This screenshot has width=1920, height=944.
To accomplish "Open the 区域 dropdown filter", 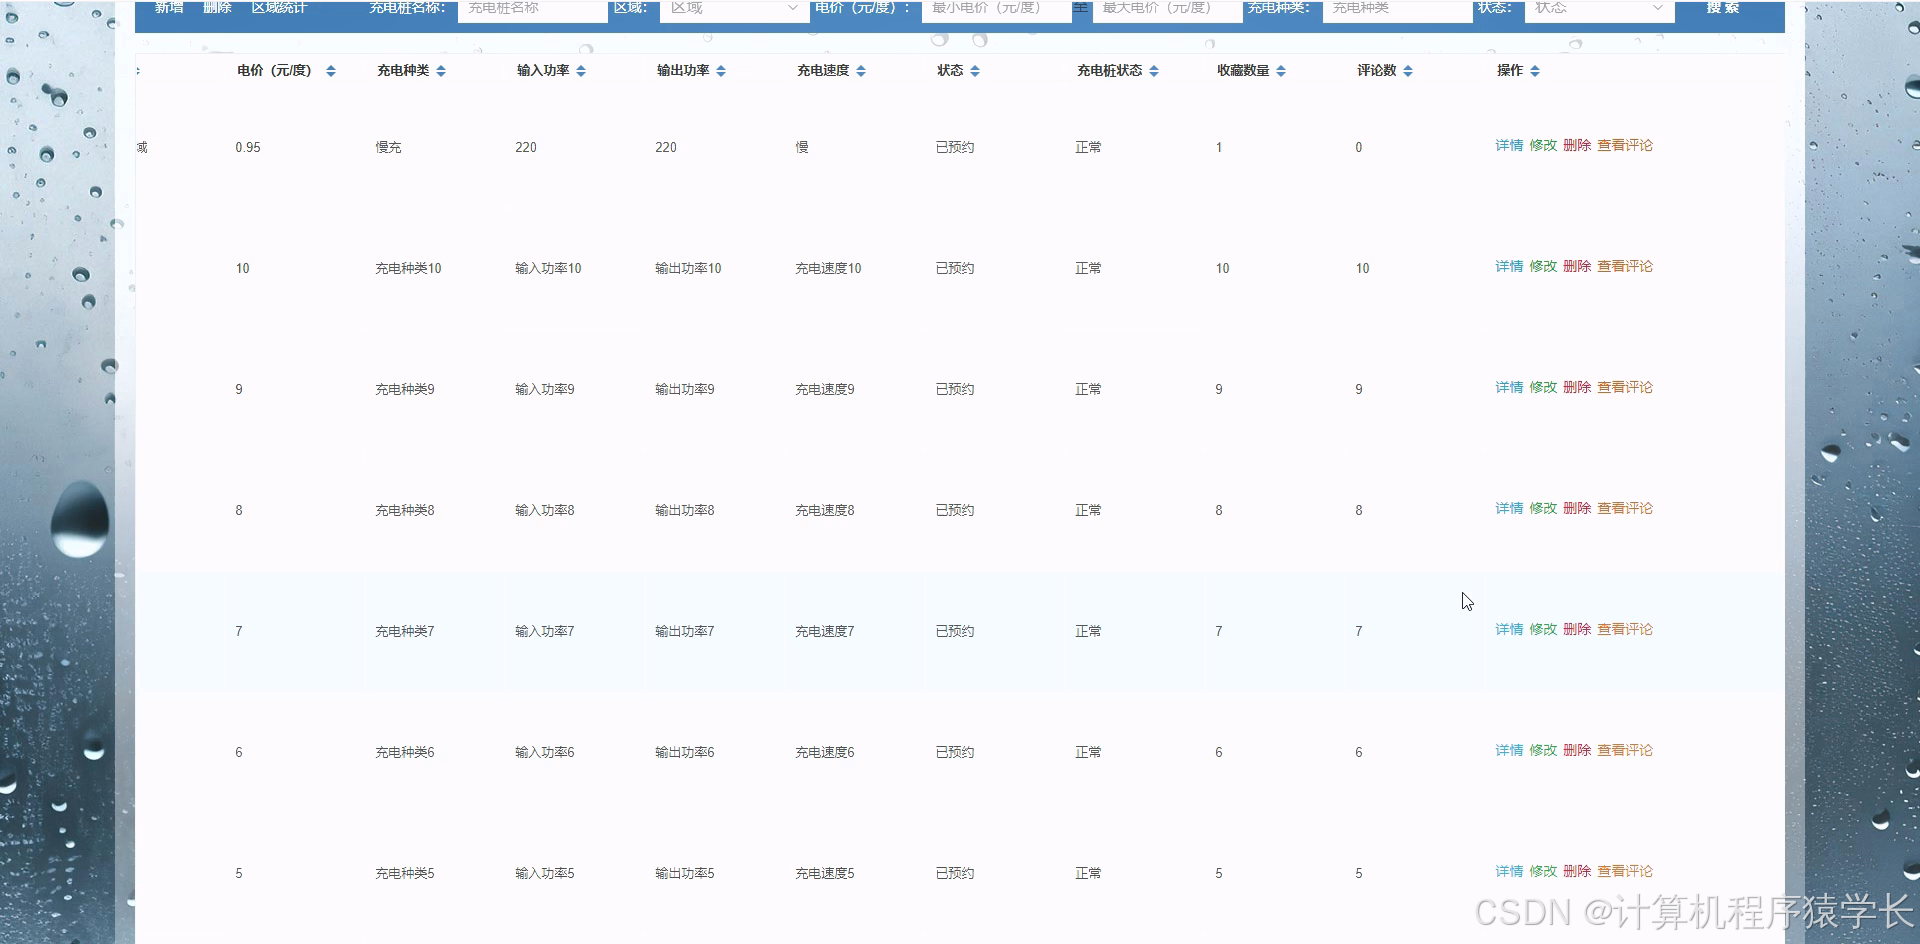I will (x=735, y=9).
